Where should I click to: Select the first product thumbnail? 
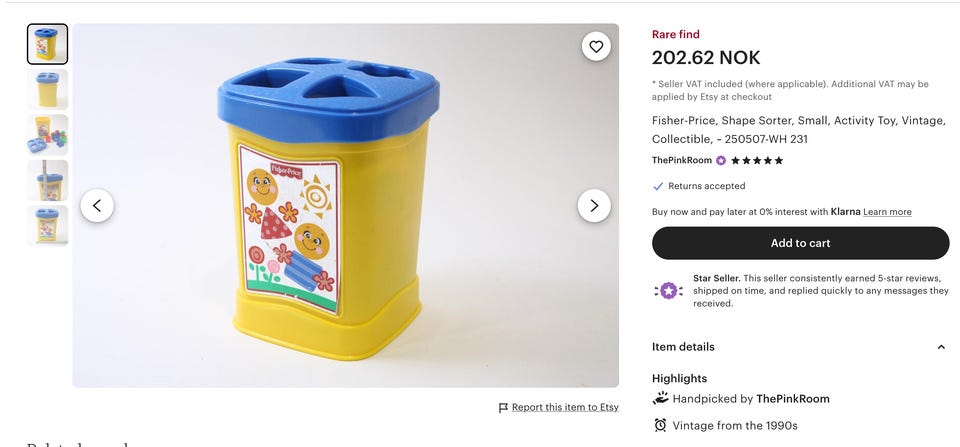pos(48,44)
